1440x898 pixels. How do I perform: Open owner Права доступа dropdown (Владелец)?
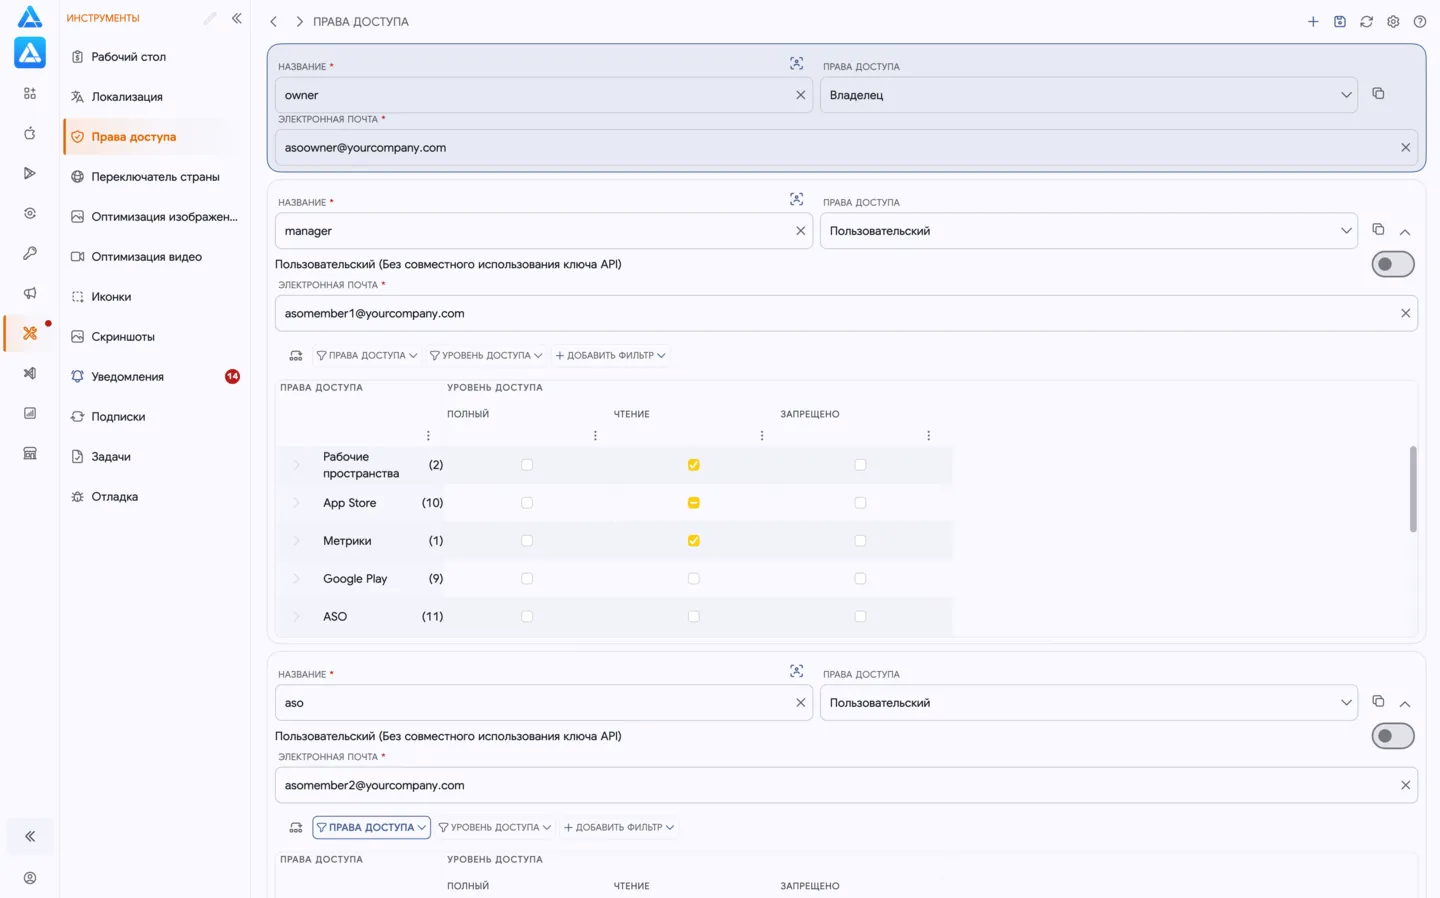[1088, 95]
